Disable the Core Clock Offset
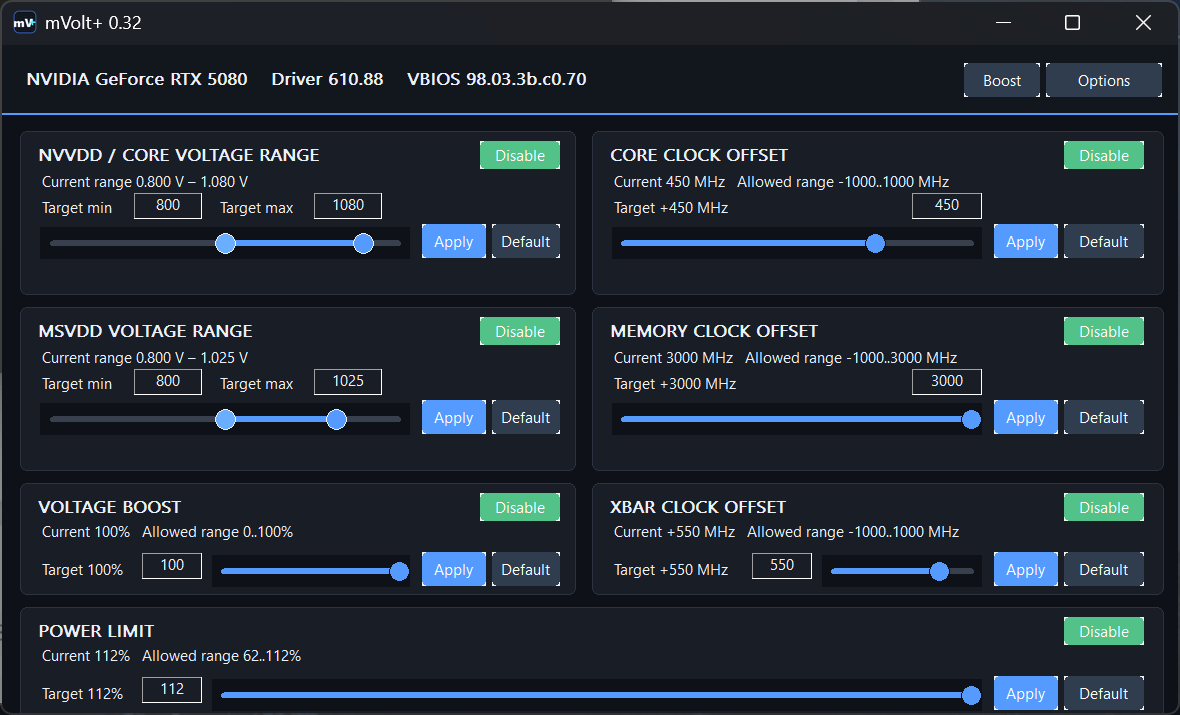This screenshot has height=715, width=1180. [x=1104, y=155]
